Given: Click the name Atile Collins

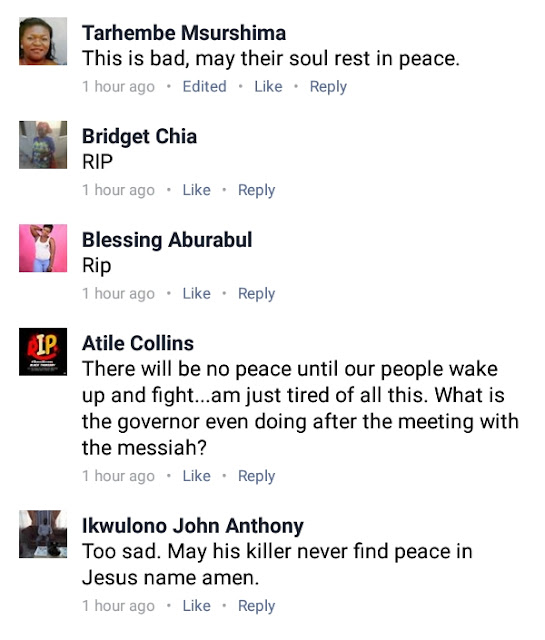Looking at the screenshot, I should click(138, 343).
